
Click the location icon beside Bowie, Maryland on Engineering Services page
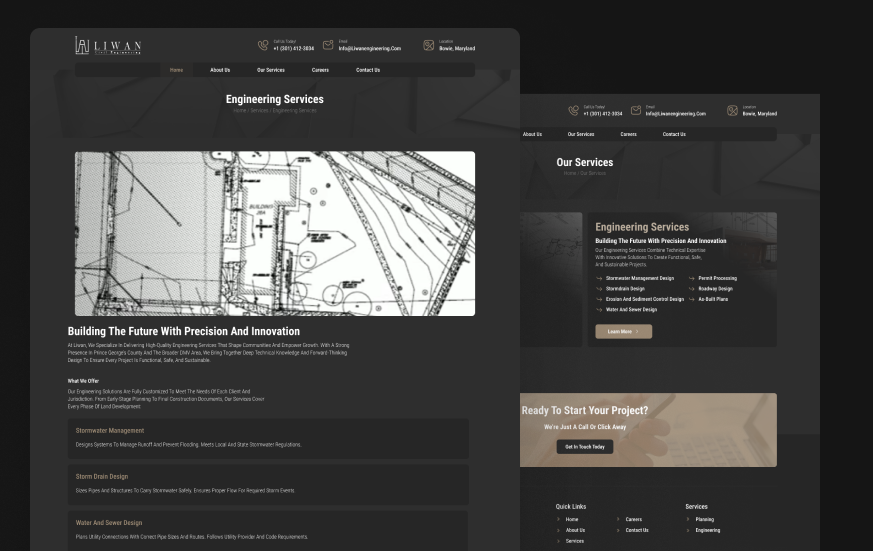click(x=429, y=45)
